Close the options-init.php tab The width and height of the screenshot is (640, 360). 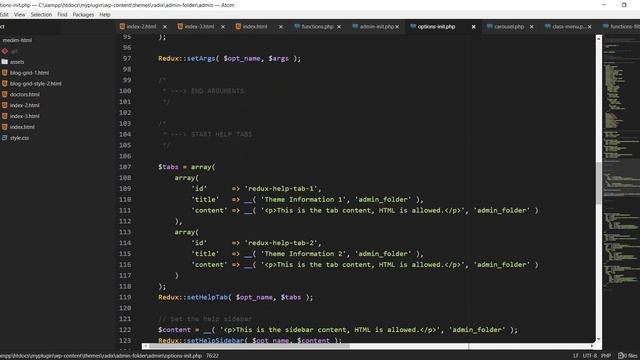tap(473, 27)
